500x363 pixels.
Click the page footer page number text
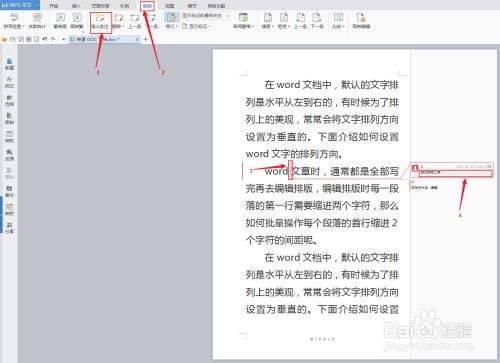(322, 339)
